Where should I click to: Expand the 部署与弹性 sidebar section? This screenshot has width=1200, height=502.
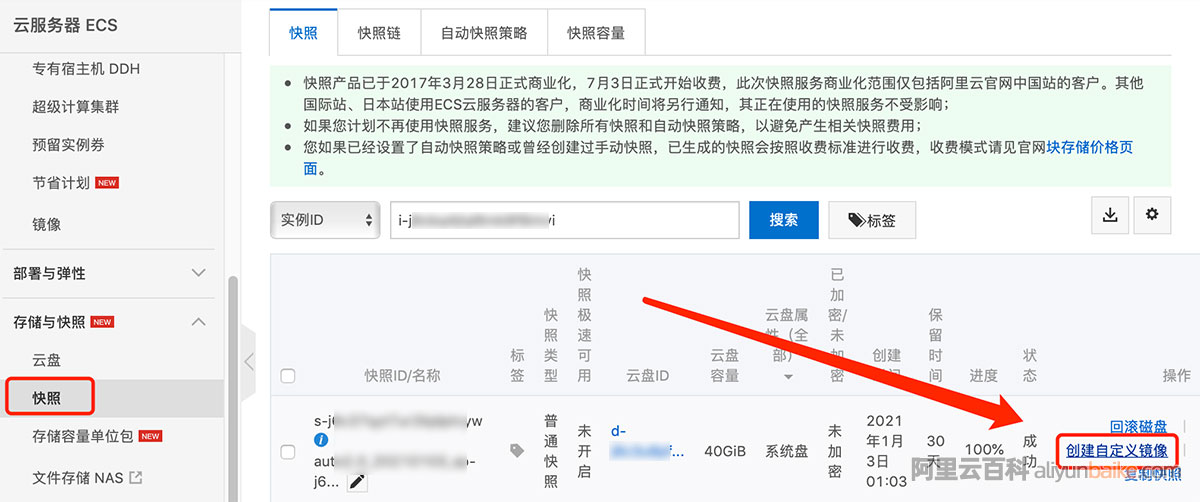[198, 273]
